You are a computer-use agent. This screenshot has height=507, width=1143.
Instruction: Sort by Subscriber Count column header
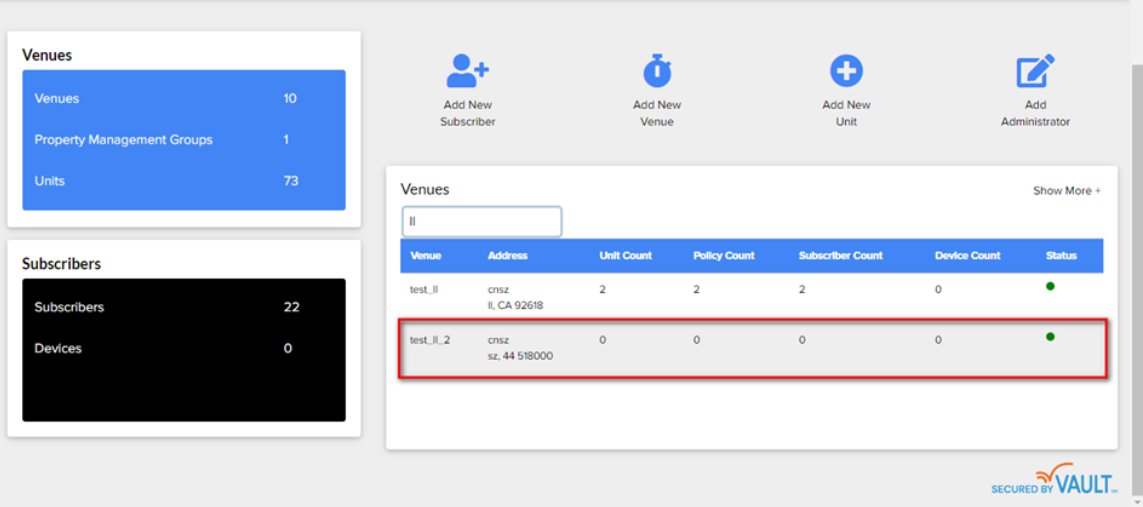pos(840,256)
